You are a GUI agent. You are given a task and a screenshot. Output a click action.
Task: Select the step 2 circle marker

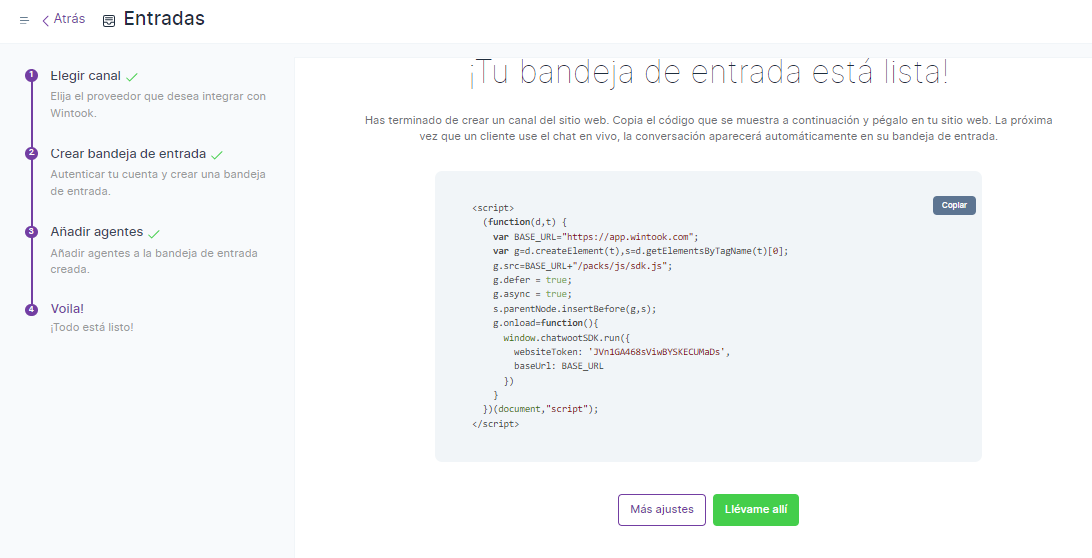[31, 153]
